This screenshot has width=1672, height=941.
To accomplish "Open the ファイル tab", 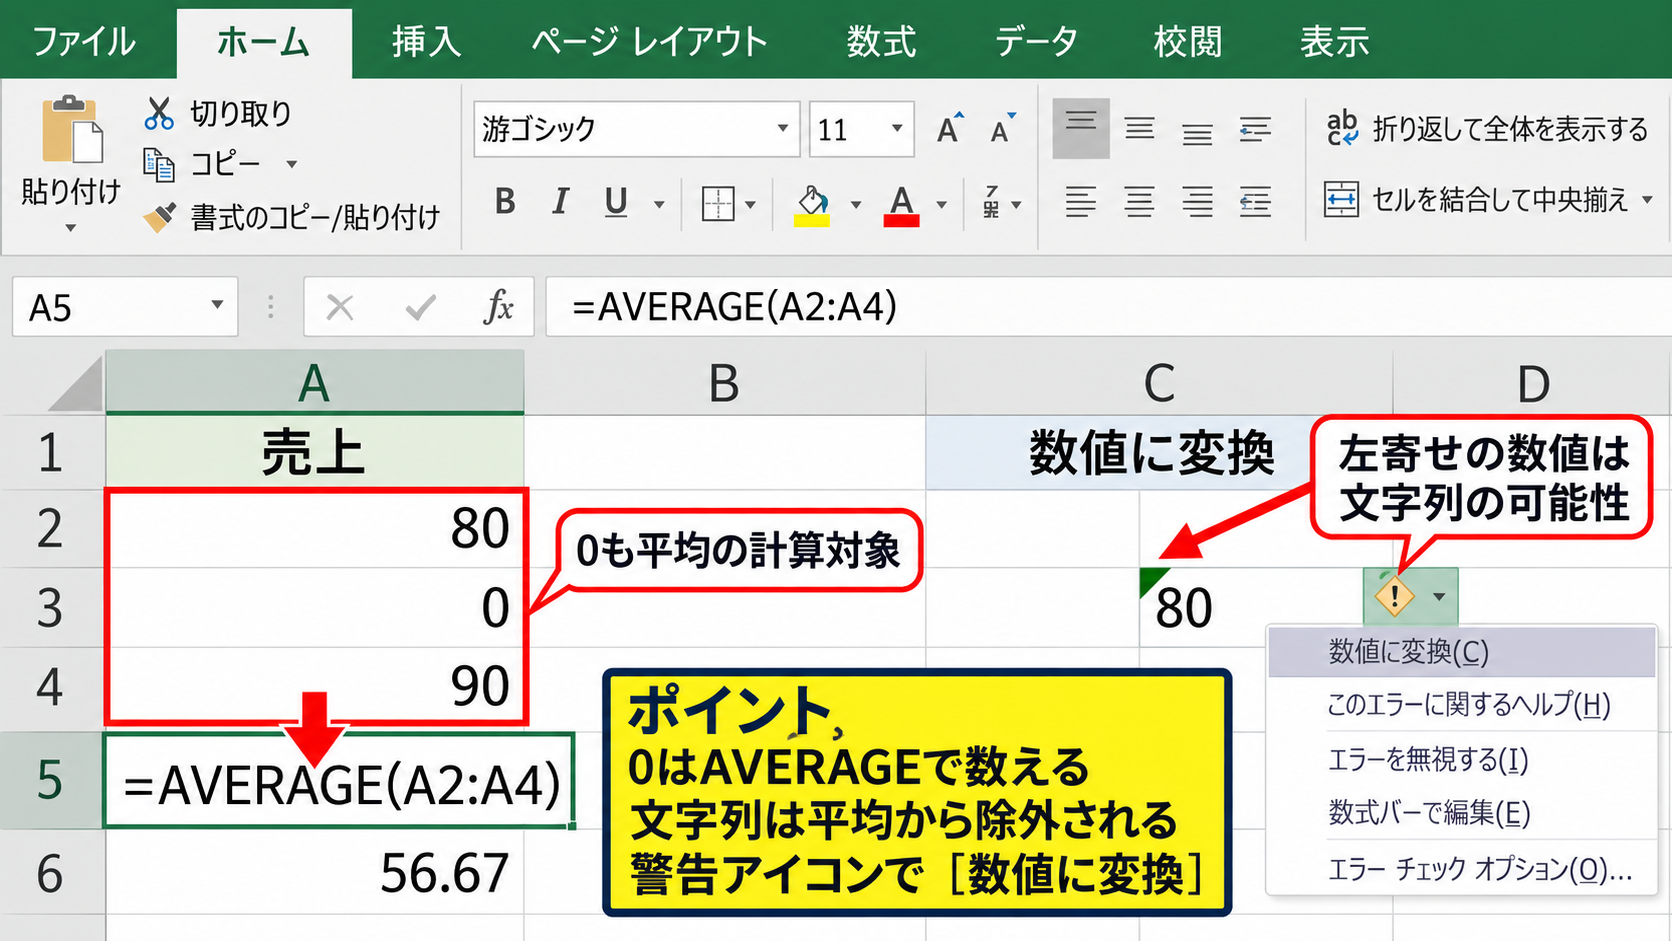I will (85, 41).
